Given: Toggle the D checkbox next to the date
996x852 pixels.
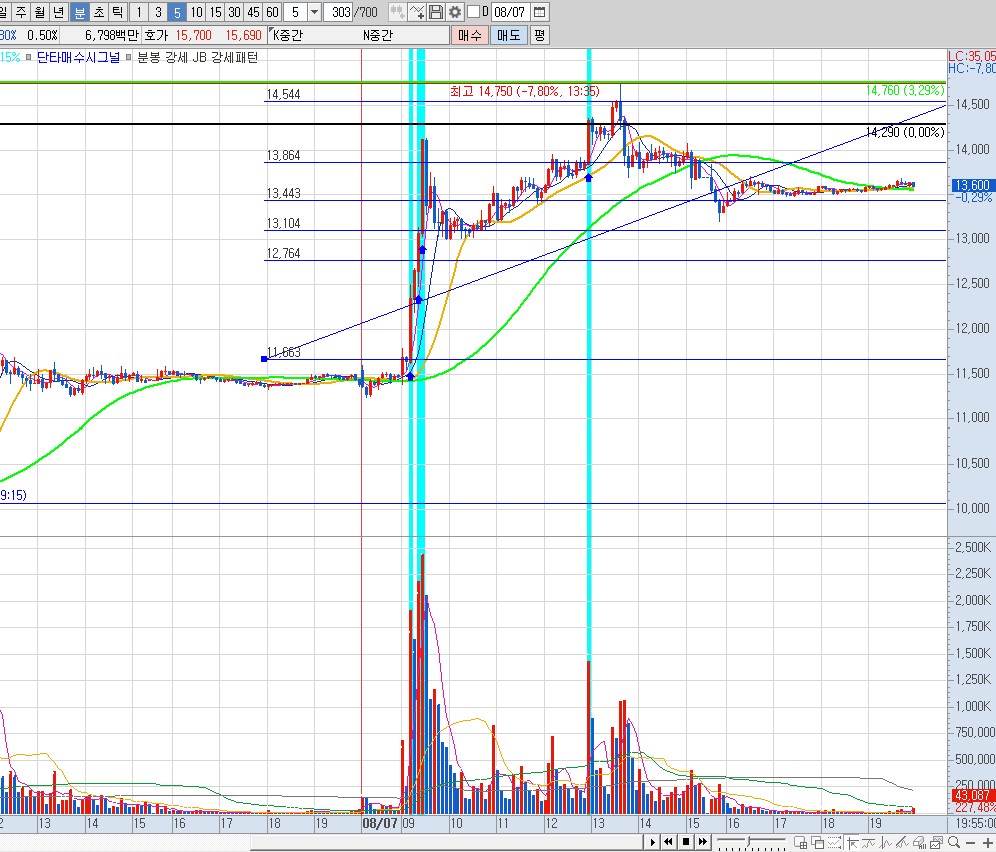Looking at the screenshot, I should pos(473,11).
